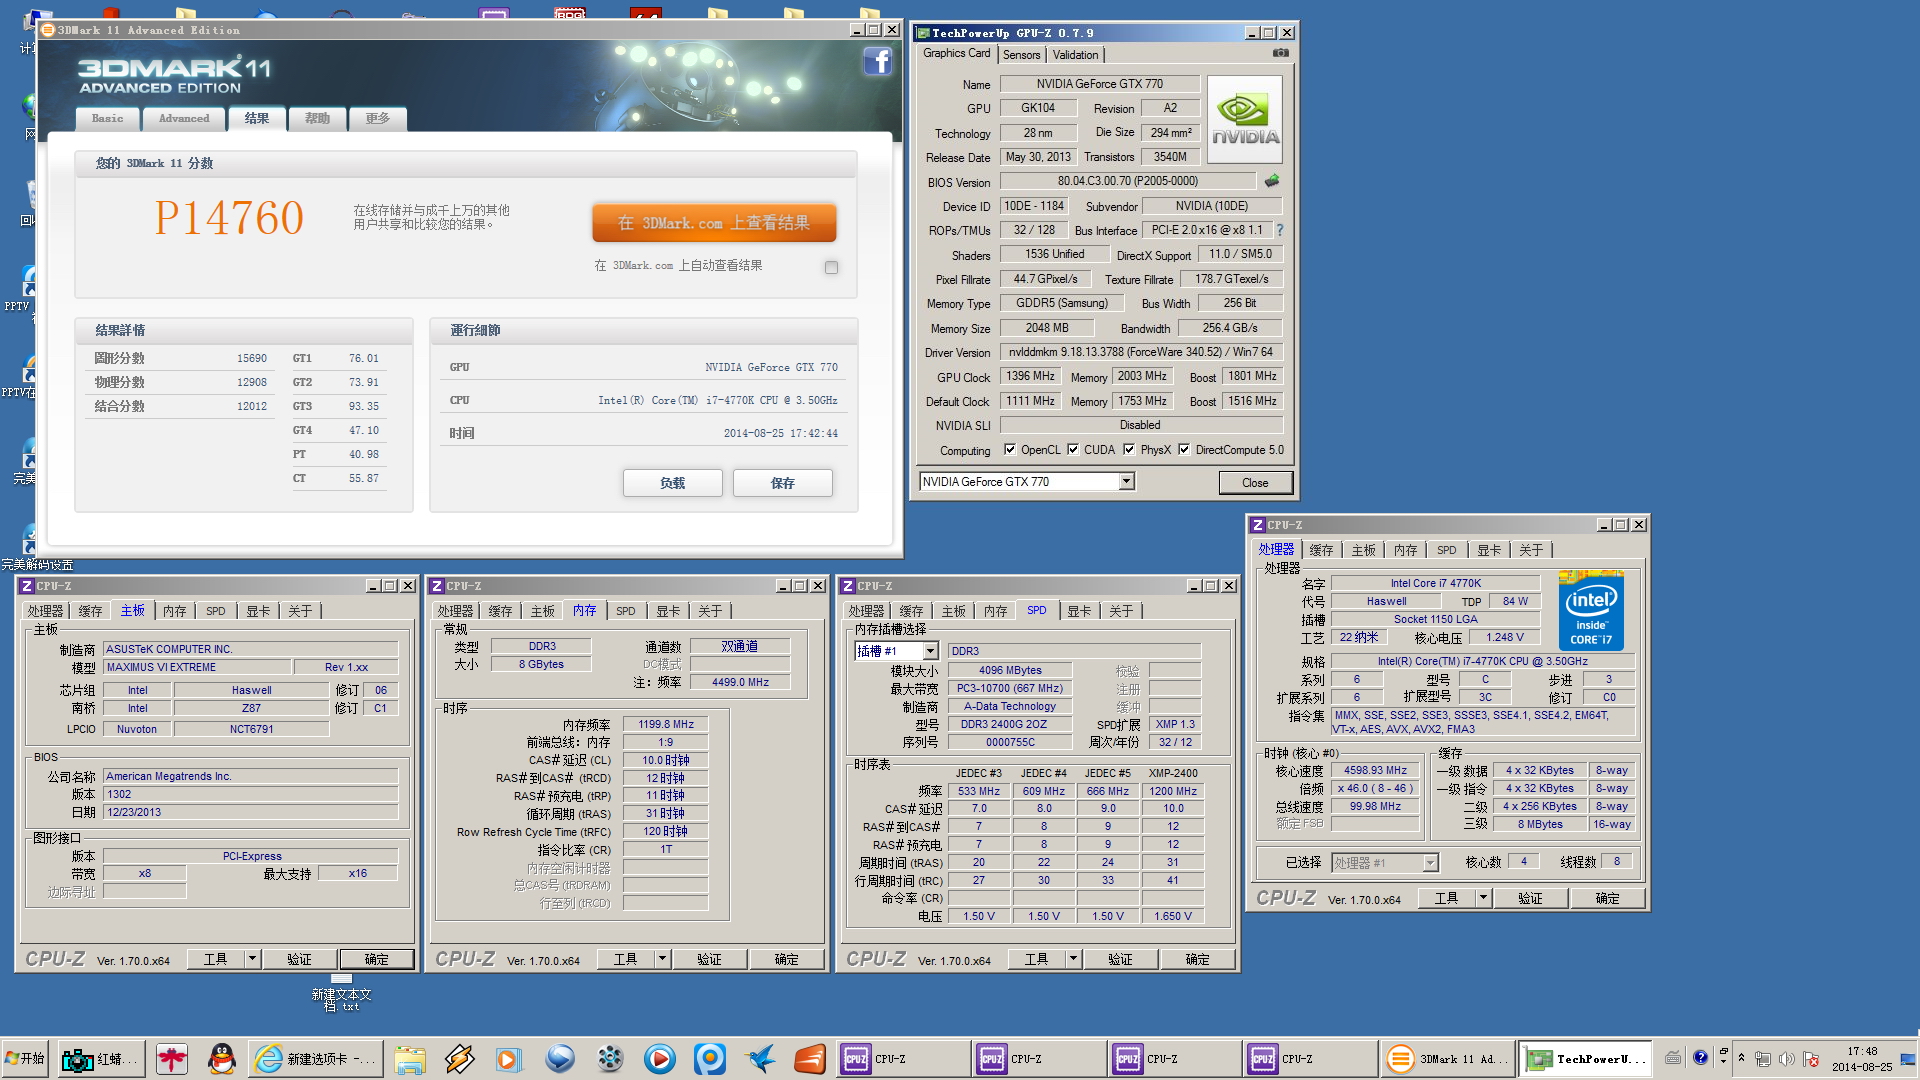Click the Bus Interface question mark icon

(x=1279, y=230)
